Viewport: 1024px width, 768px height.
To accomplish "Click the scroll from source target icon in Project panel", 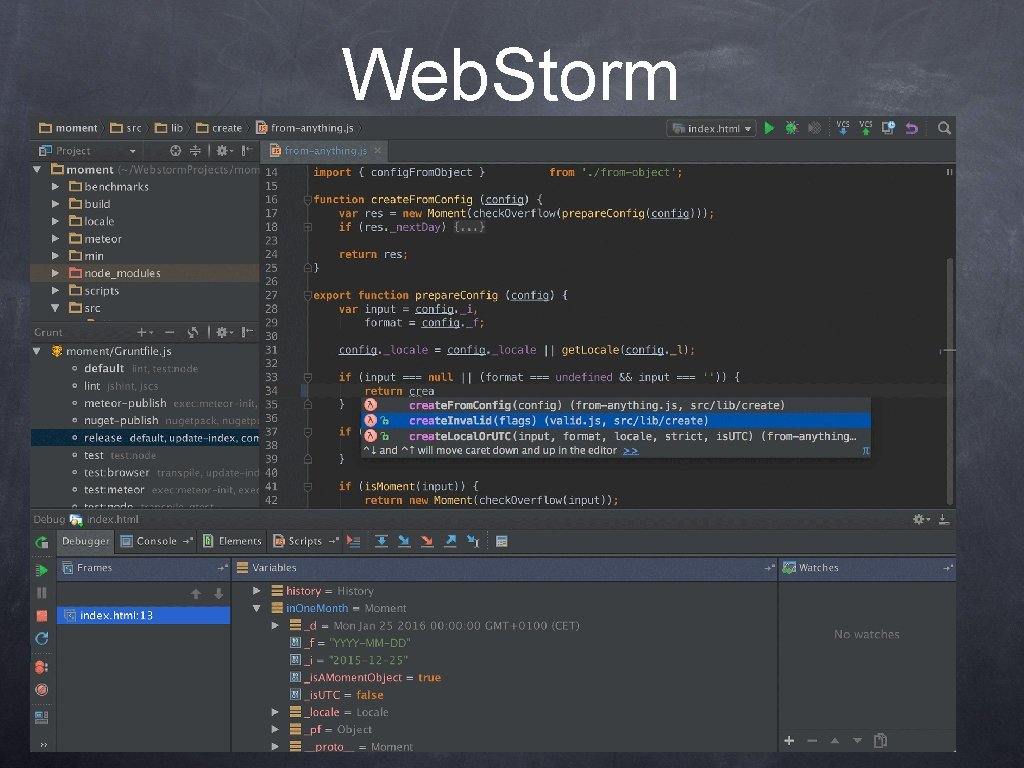I will (175, 151).
